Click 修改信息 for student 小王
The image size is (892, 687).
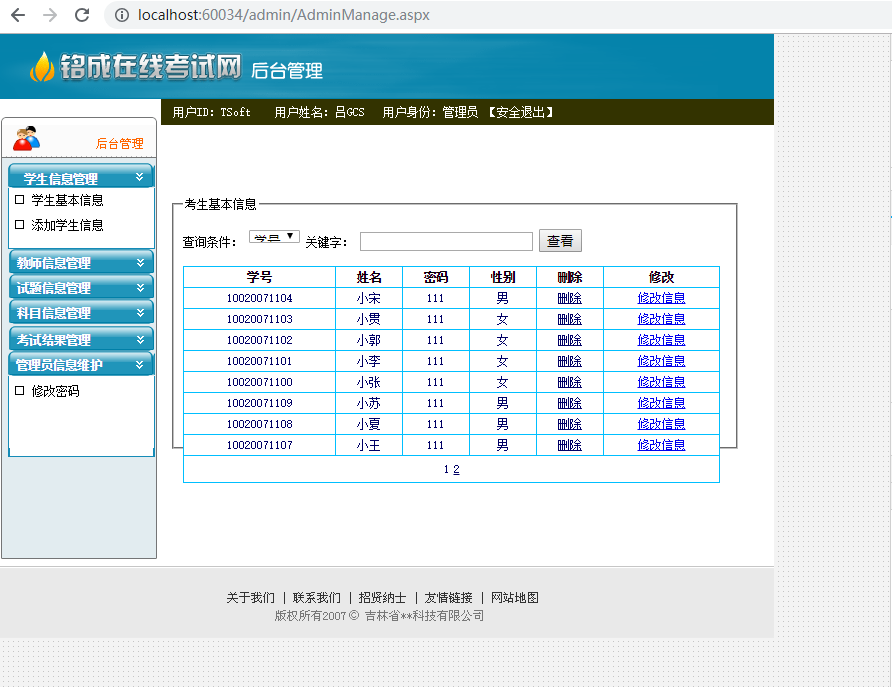[661, 445]
